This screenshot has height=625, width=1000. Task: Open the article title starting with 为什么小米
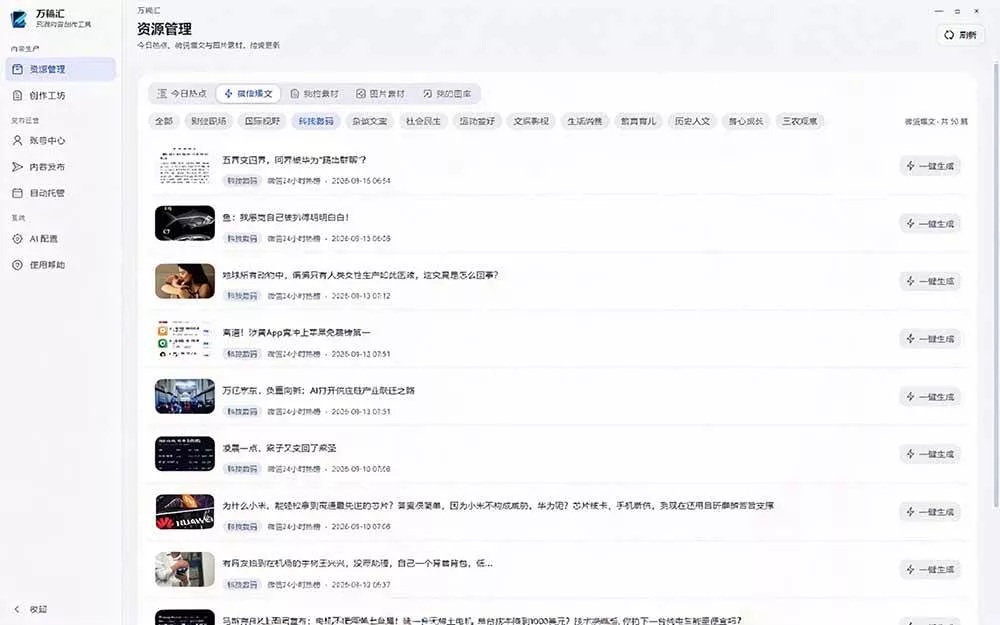(498, 506)
